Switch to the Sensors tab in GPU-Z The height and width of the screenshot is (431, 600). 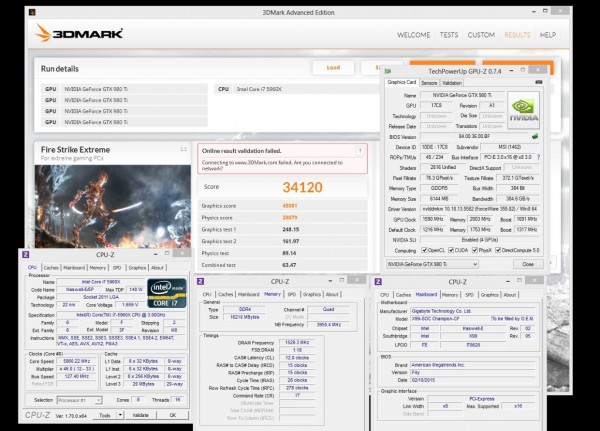coord(429,83)
